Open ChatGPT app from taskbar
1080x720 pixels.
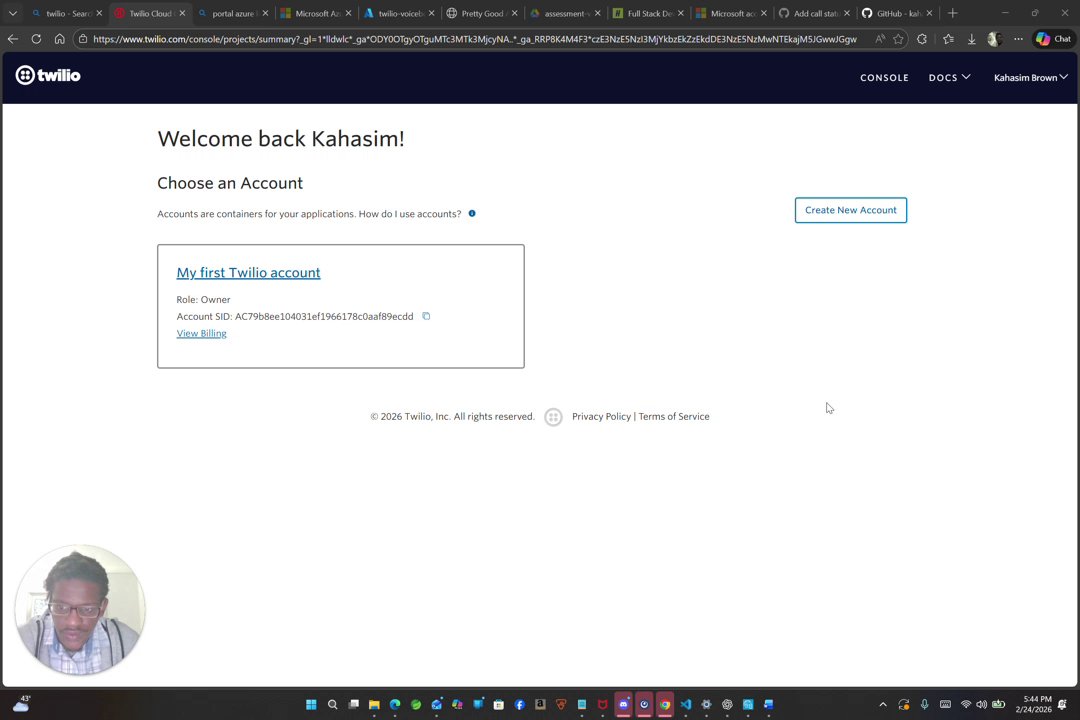pos(727,704)
